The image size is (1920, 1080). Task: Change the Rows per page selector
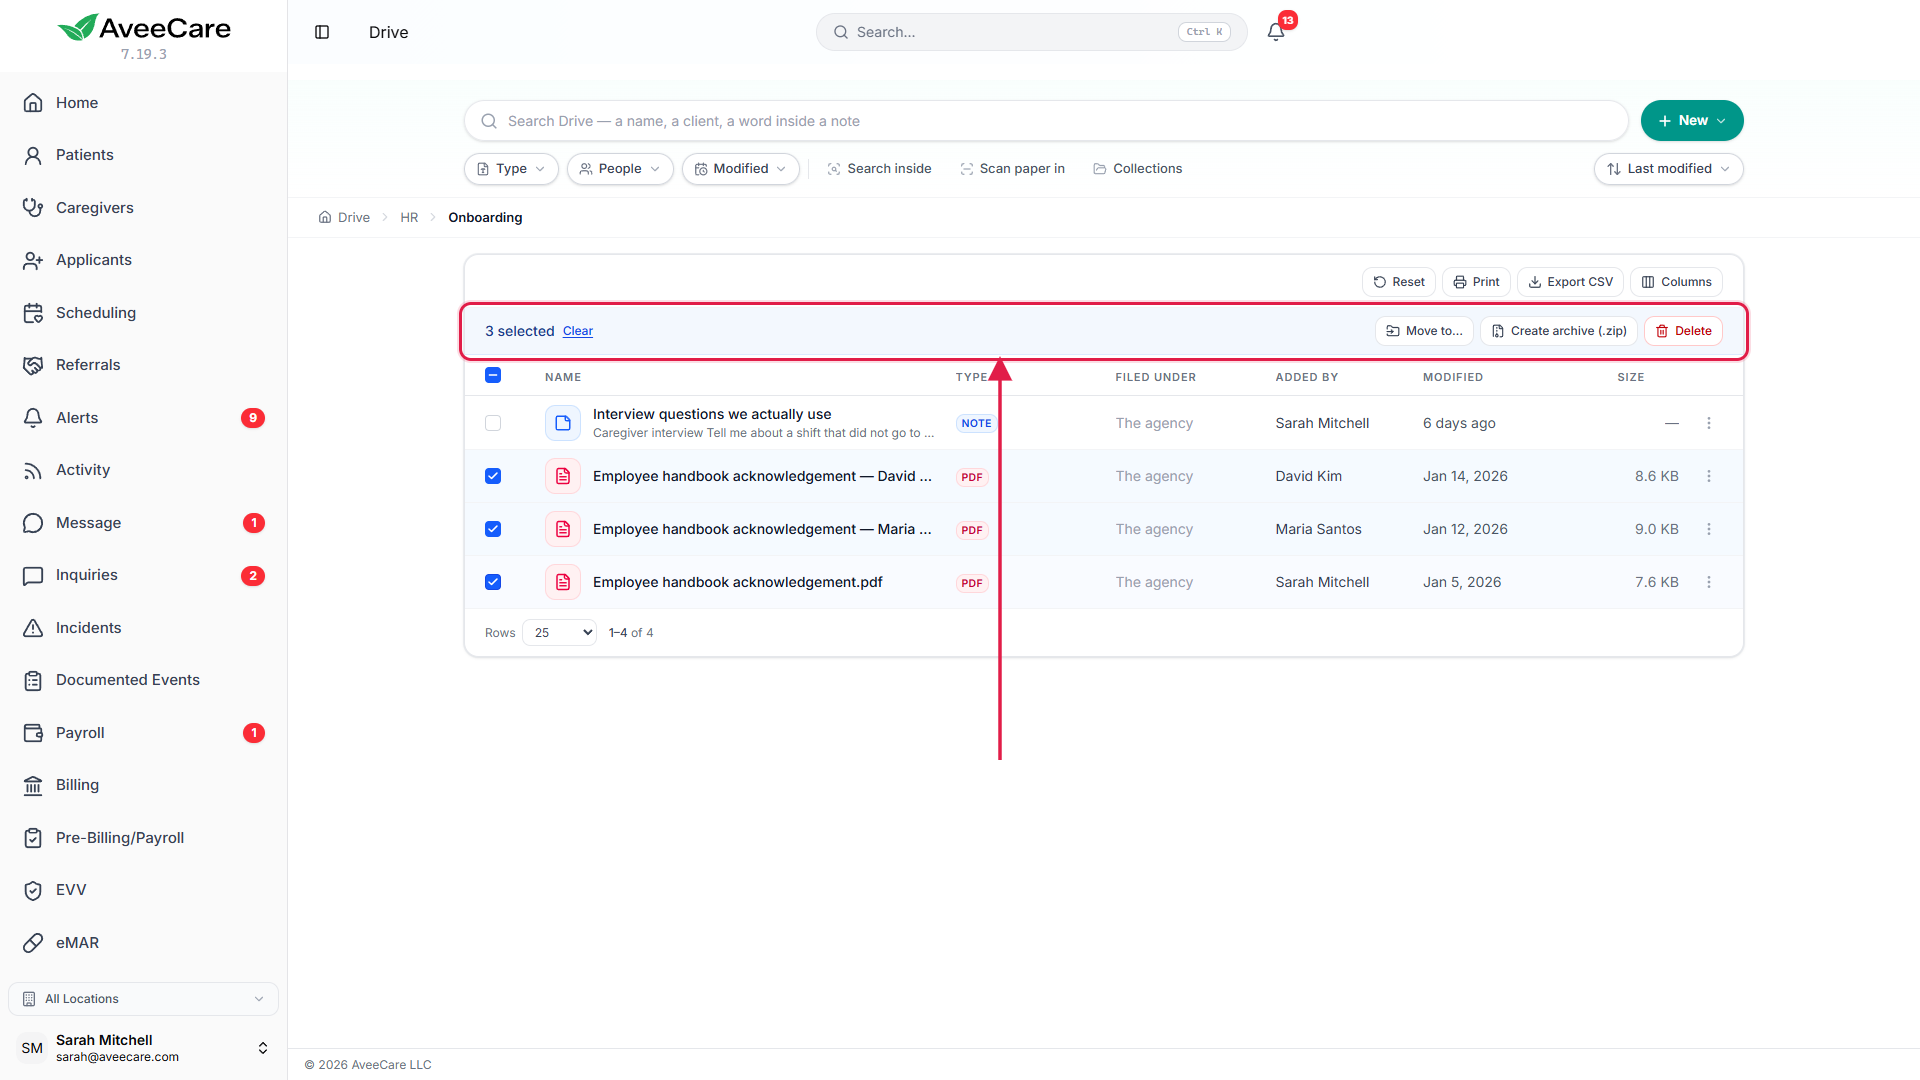click(560, 633)
